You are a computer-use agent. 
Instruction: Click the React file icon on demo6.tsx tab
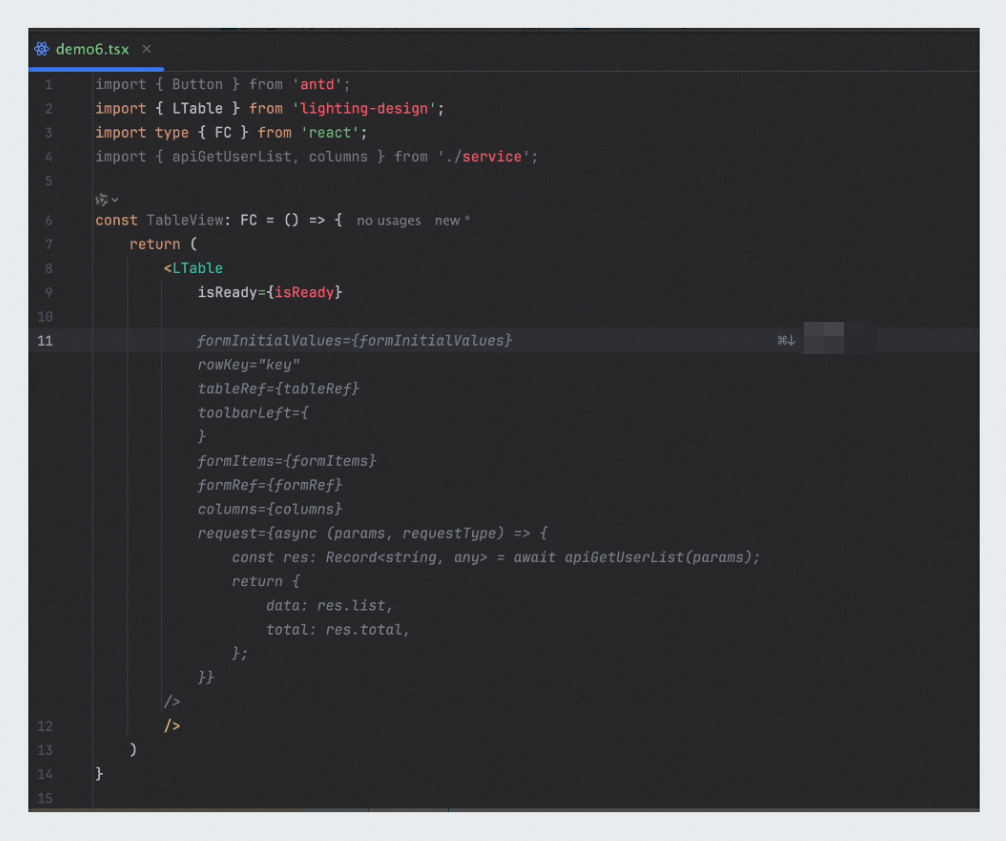point(42,49)
